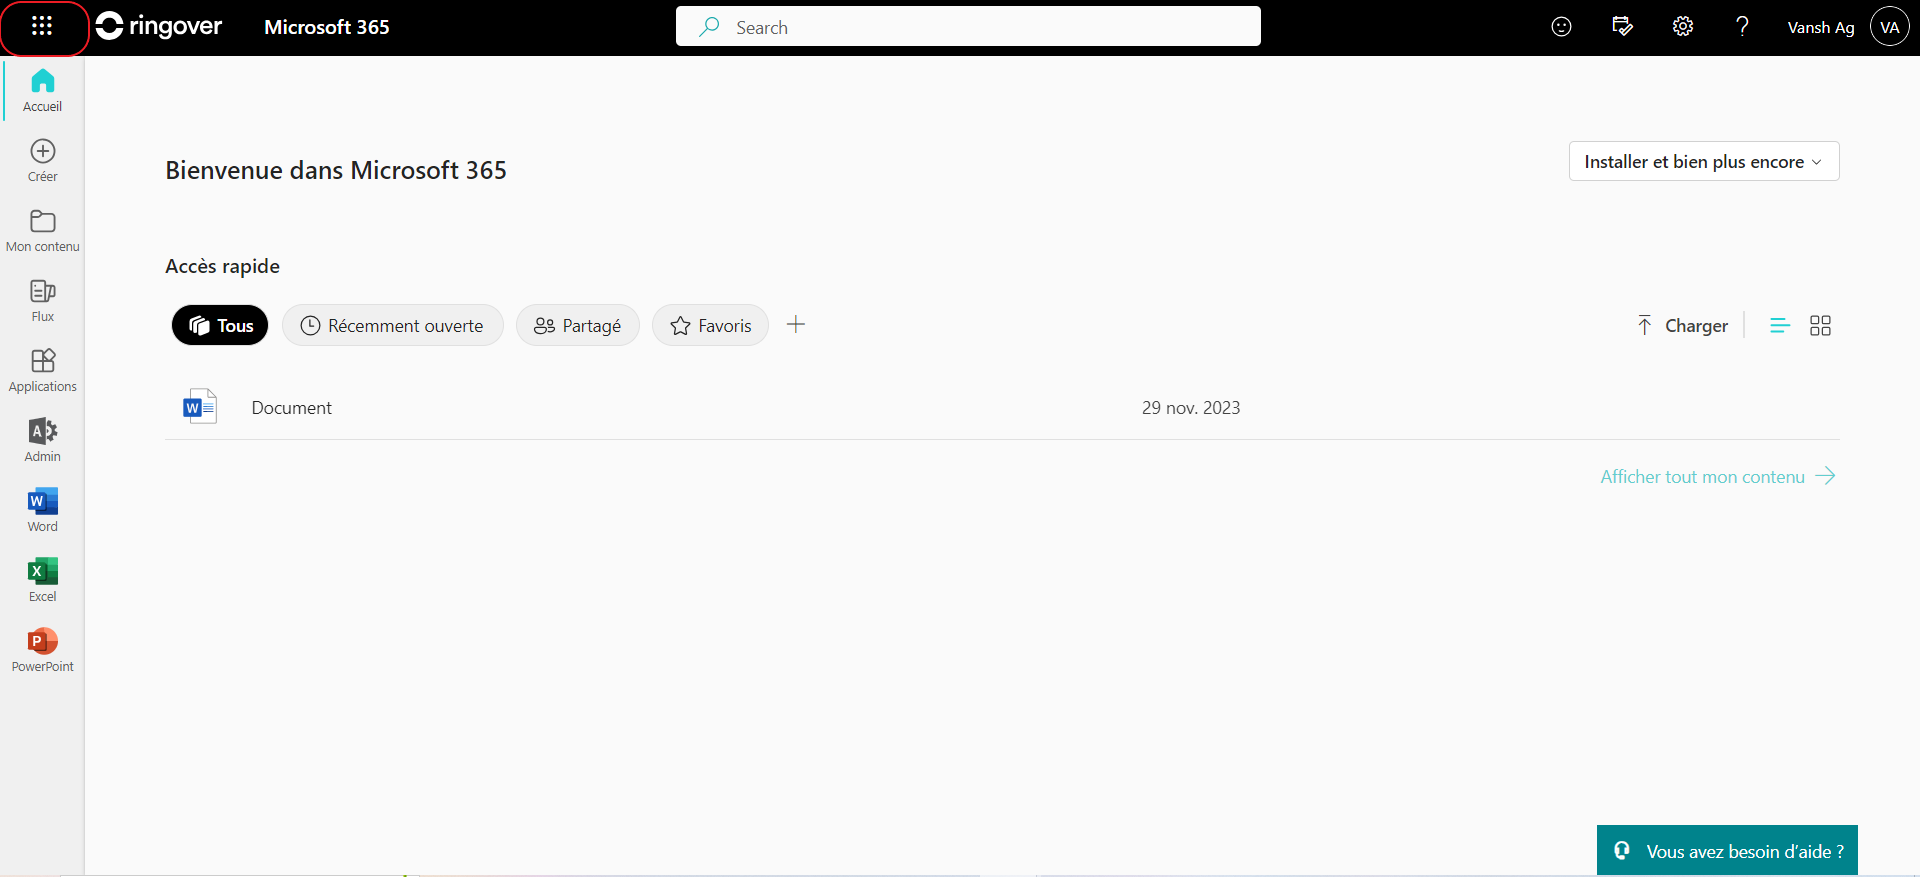Viewport: 1920px width, 877px height.
Task: Select the Récemment ouverte filter
Action: (392, 325)
